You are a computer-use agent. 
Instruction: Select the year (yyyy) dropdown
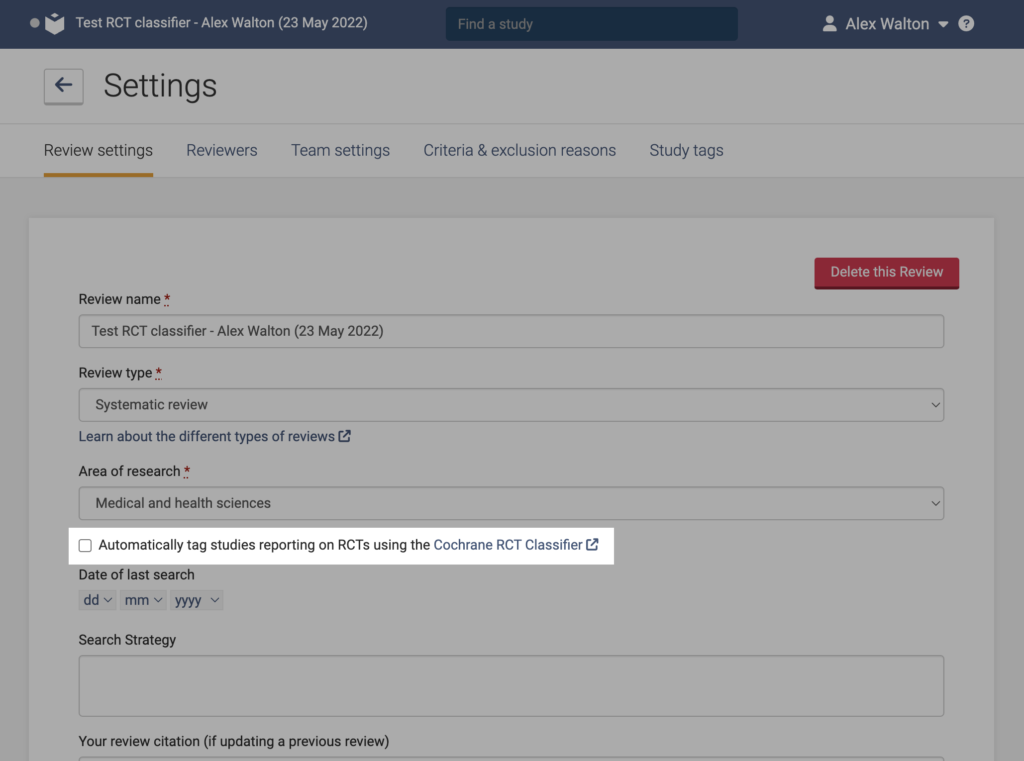click(197, 600)
